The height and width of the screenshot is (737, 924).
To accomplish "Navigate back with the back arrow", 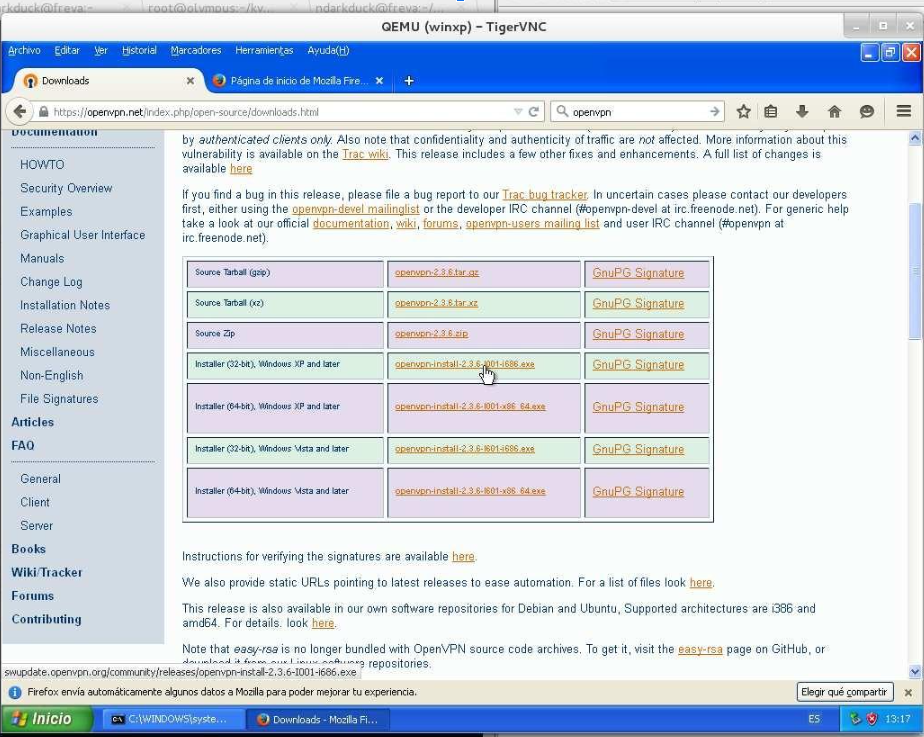I will point(21,111).
